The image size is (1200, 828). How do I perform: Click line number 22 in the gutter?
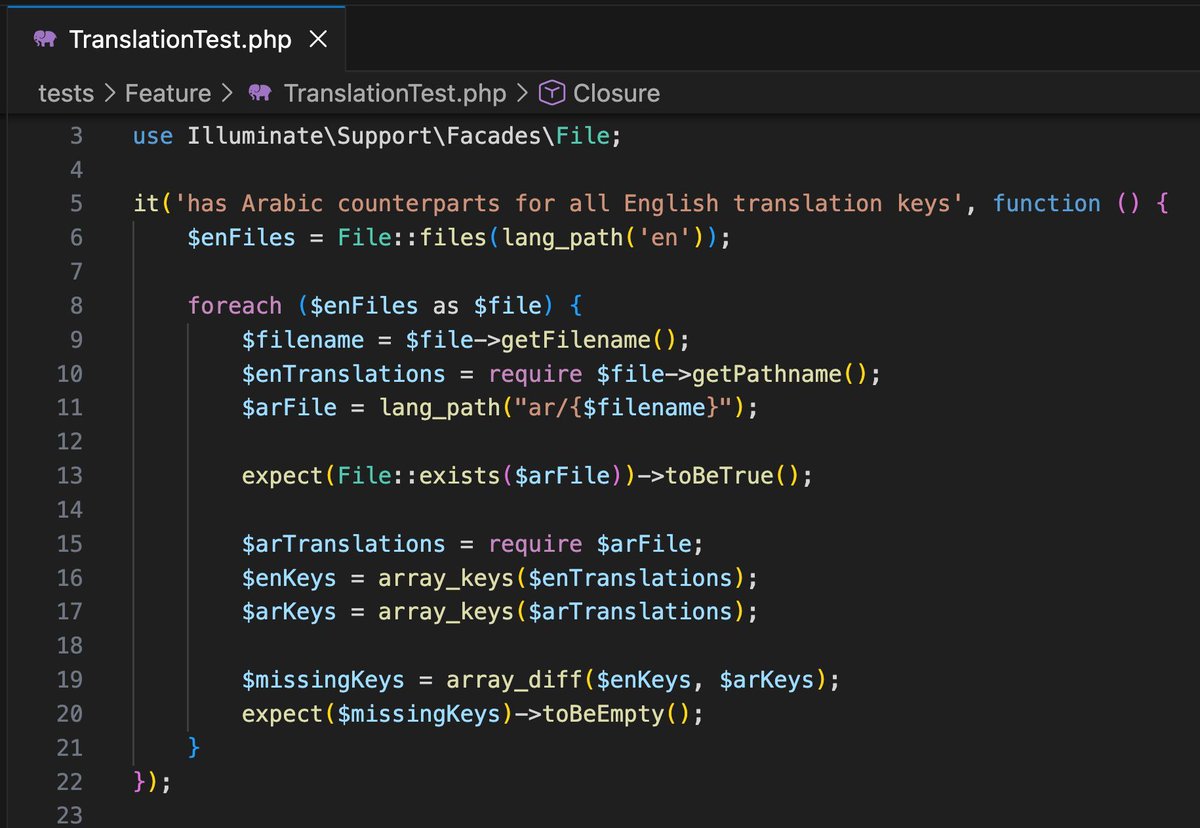click(69, 782)
